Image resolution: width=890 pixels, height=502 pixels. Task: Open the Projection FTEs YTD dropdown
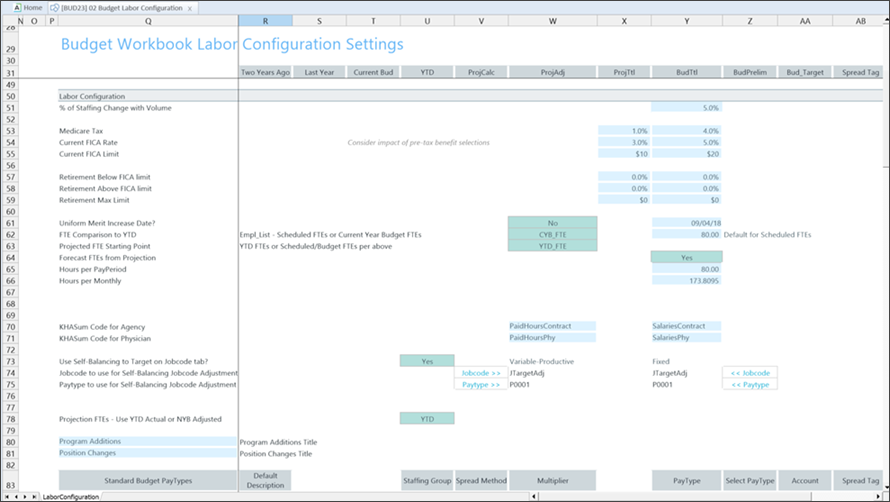pyautogui.click(x=427, y=419)
